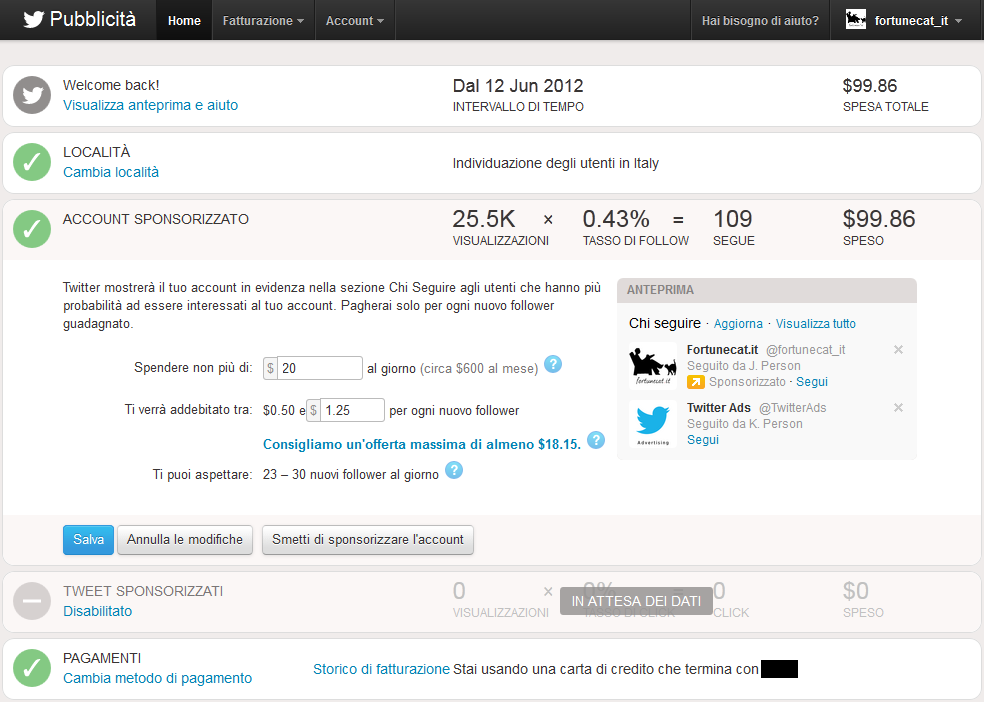Click the recommended bid $18.15 message
Image resolution: width=984 pixels, height=702 pixels.
[x=422, y=444]
